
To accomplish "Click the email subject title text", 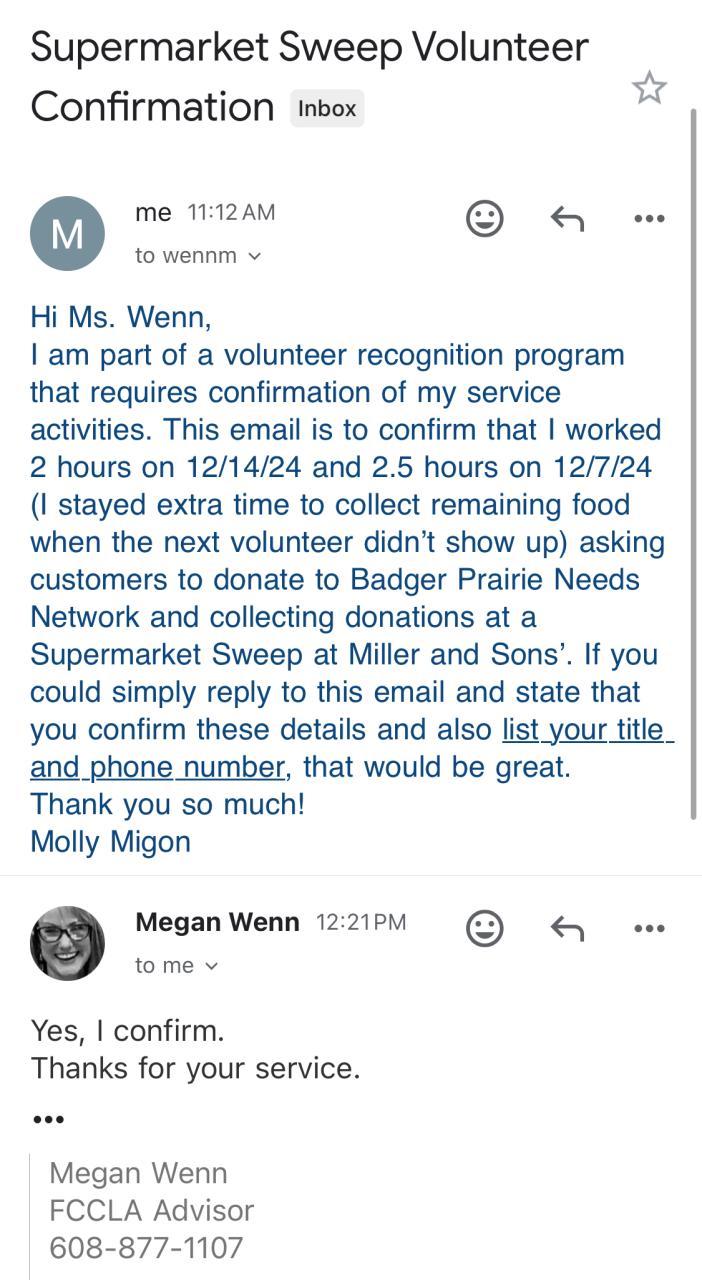I will point(309,76).
